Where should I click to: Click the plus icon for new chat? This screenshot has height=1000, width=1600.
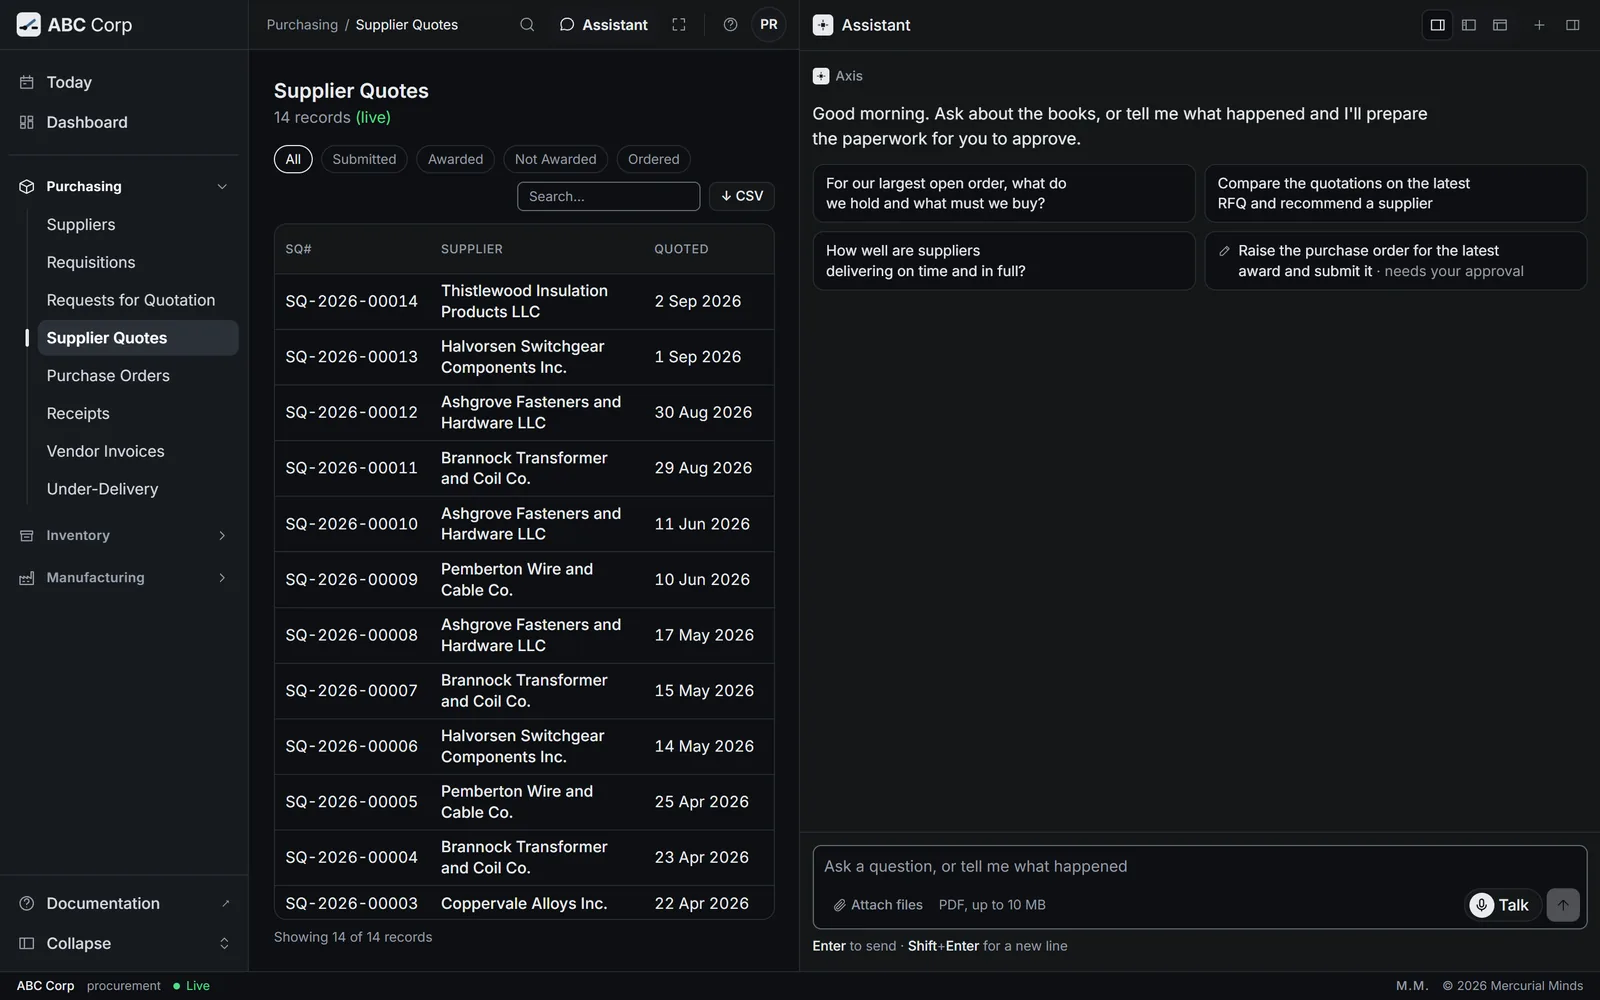pyautogui.click(x=1539, y=25)
